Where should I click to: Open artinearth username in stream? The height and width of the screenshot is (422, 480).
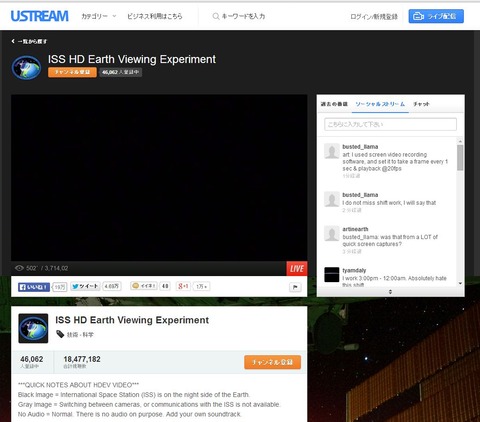click(355, 229)
